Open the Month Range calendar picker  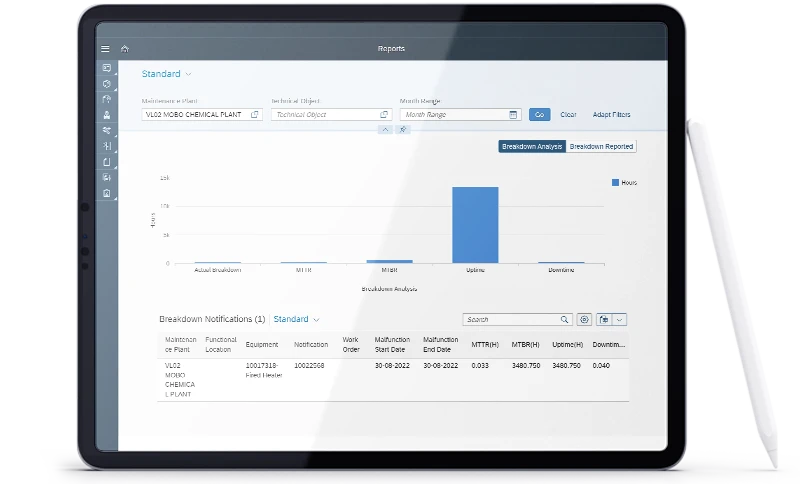tap(513, 115)
